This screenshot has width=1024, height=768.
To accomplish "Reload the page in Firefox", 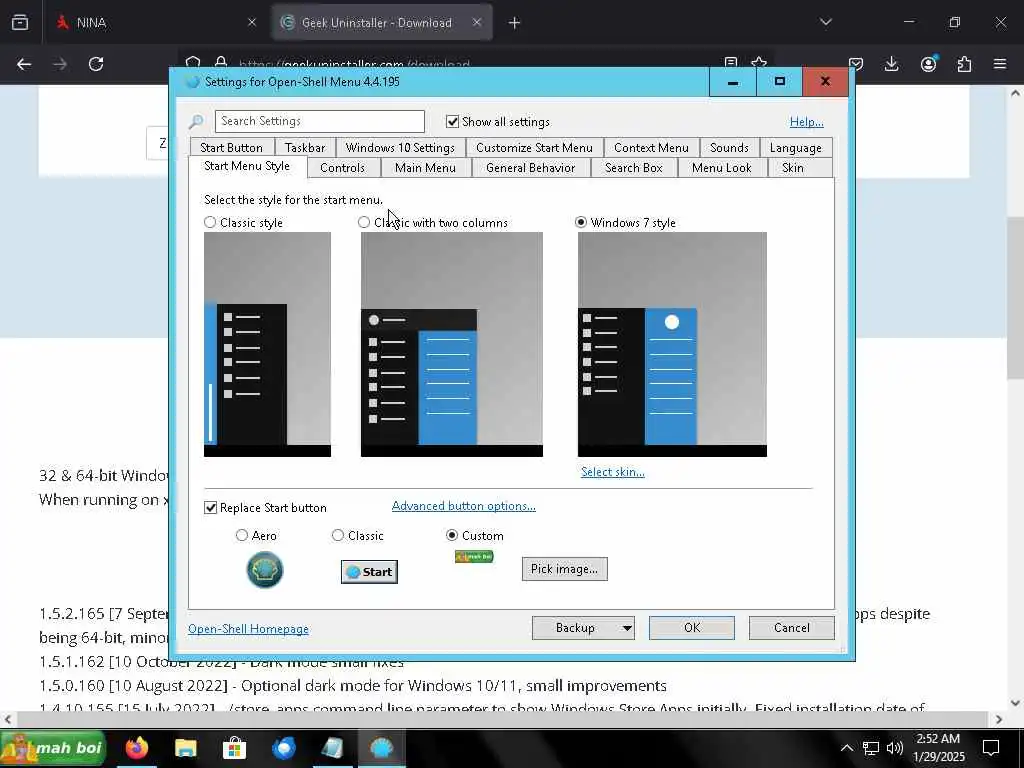I will [96, 64].
